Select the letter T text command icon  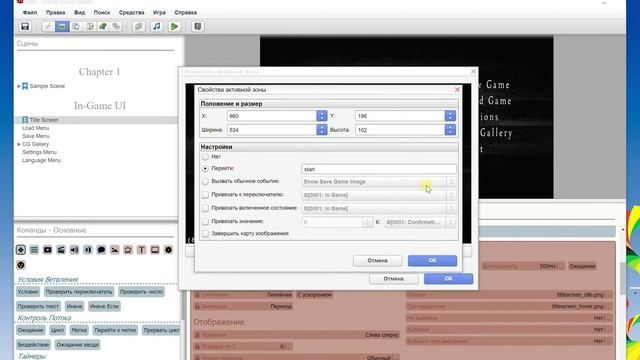142,250
